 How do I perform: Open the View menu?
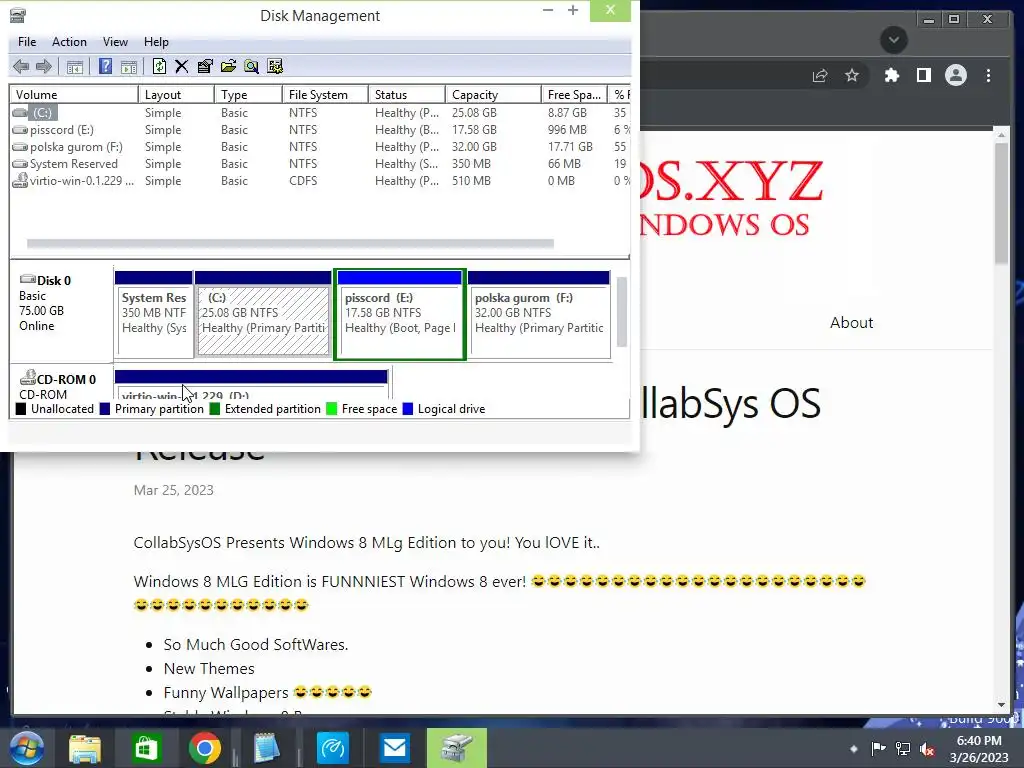point(115,42)
